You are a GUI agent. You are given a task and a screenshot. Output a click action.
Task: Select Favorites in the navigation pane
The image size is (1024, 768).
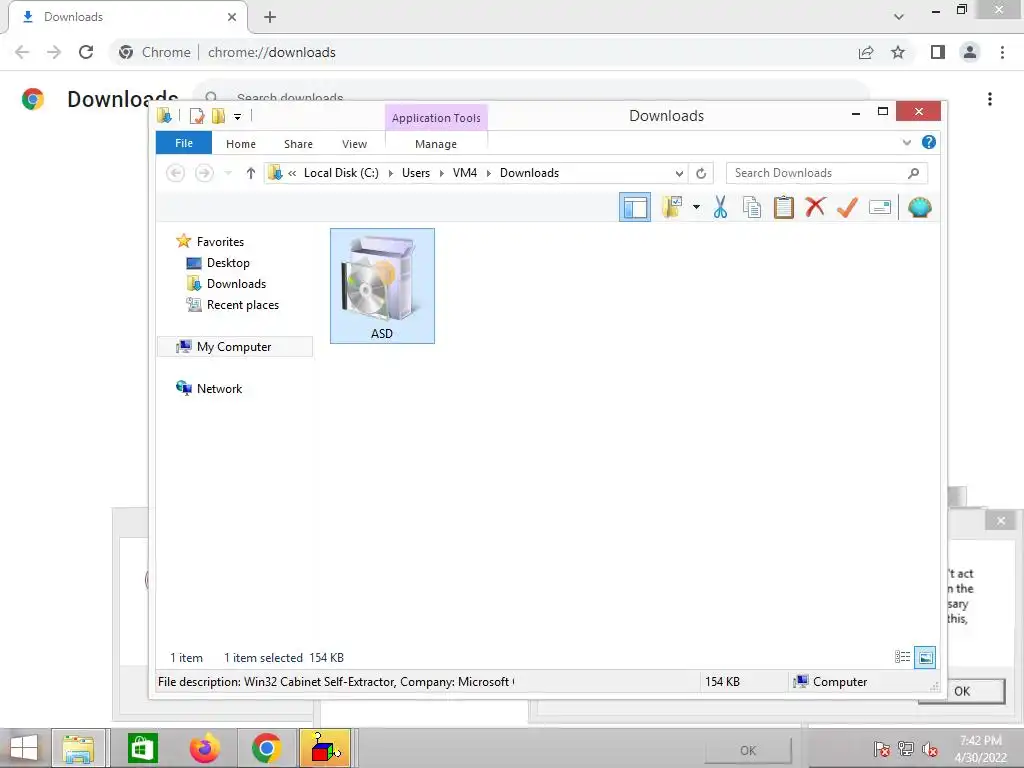tap(220, 242)
